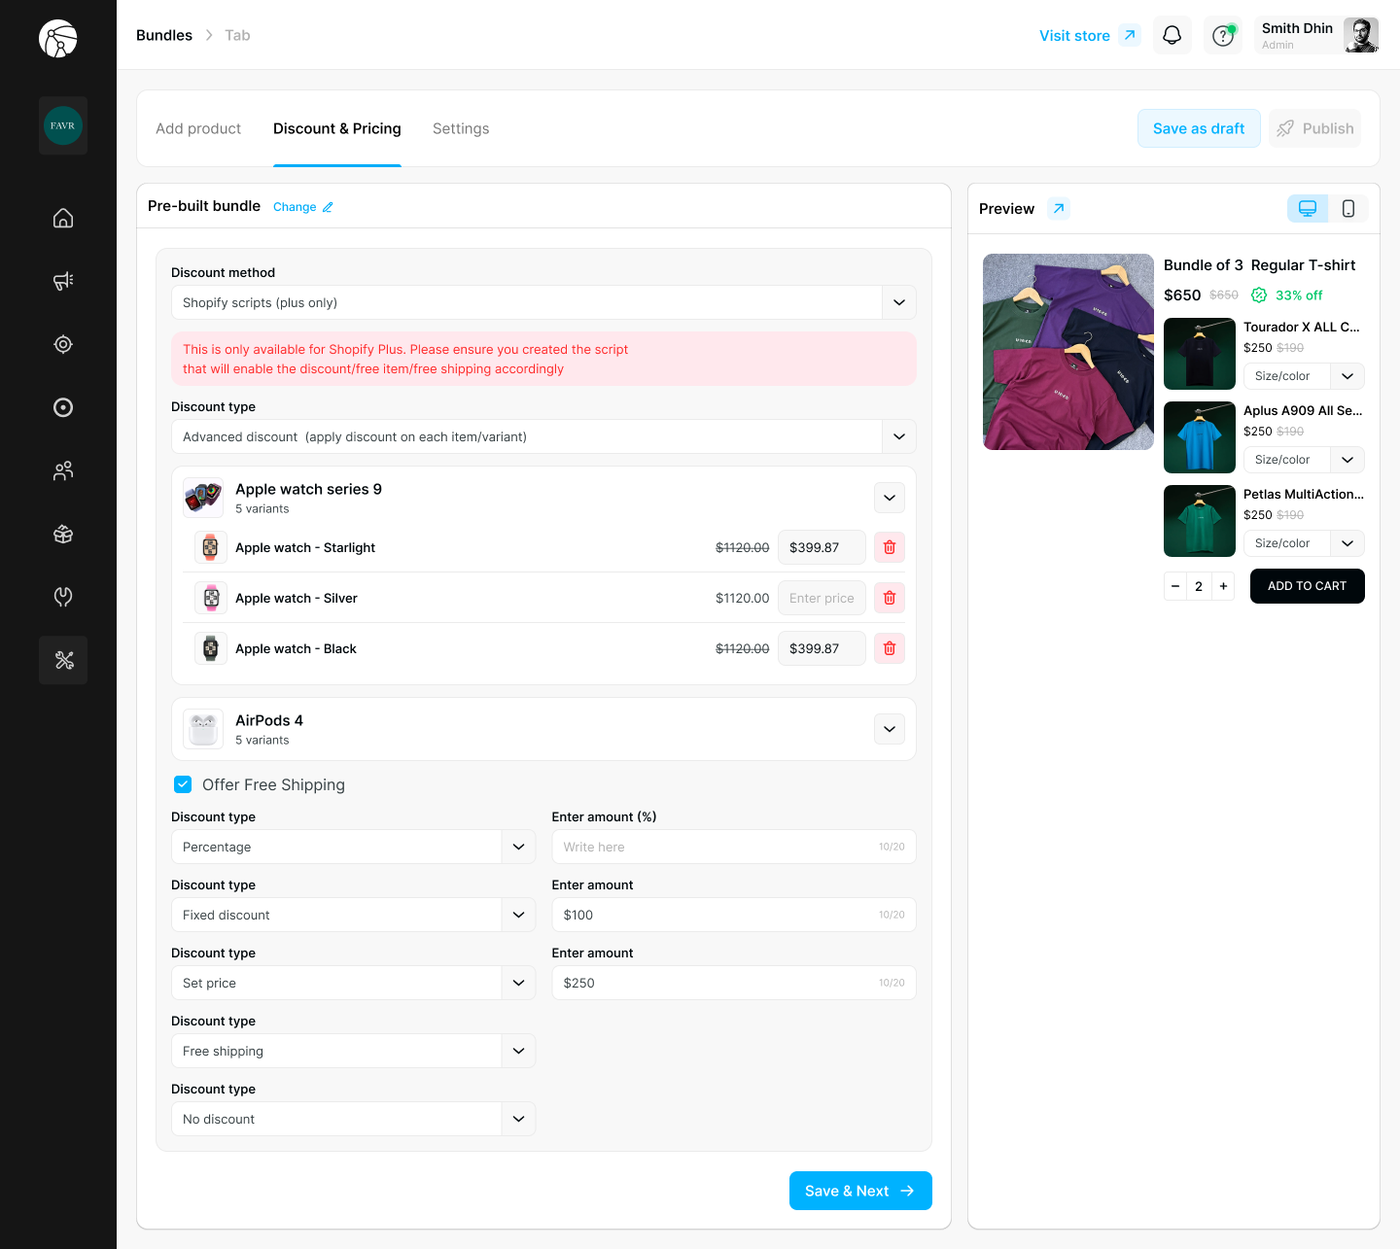
Task: Switch preview to desktop view
Action: pos(1307,208)
